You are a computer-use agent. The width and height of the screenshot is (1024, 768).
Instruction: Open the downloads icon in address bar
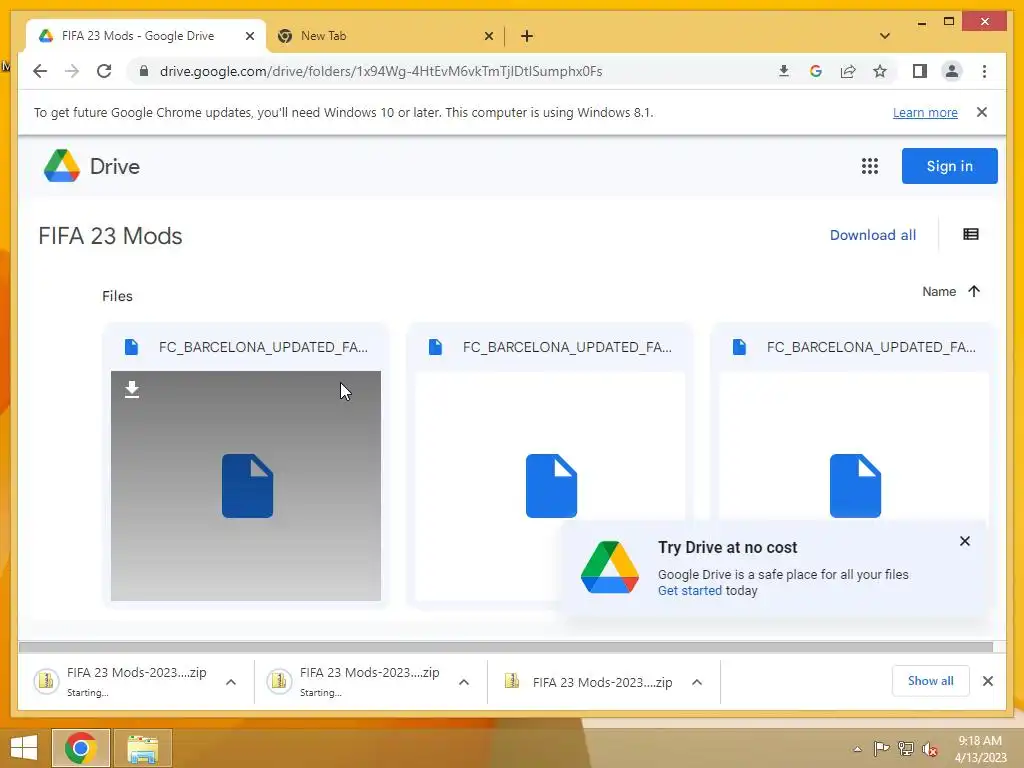(784, 71)
